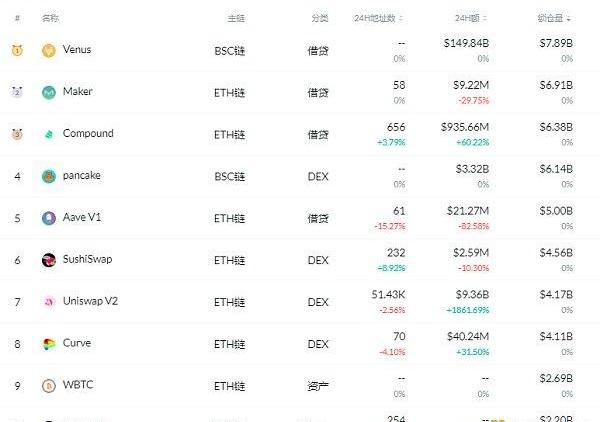This screenshot has width=600, height=422.
Task: Click the pancake protocol logo icon
Action: 49,176
